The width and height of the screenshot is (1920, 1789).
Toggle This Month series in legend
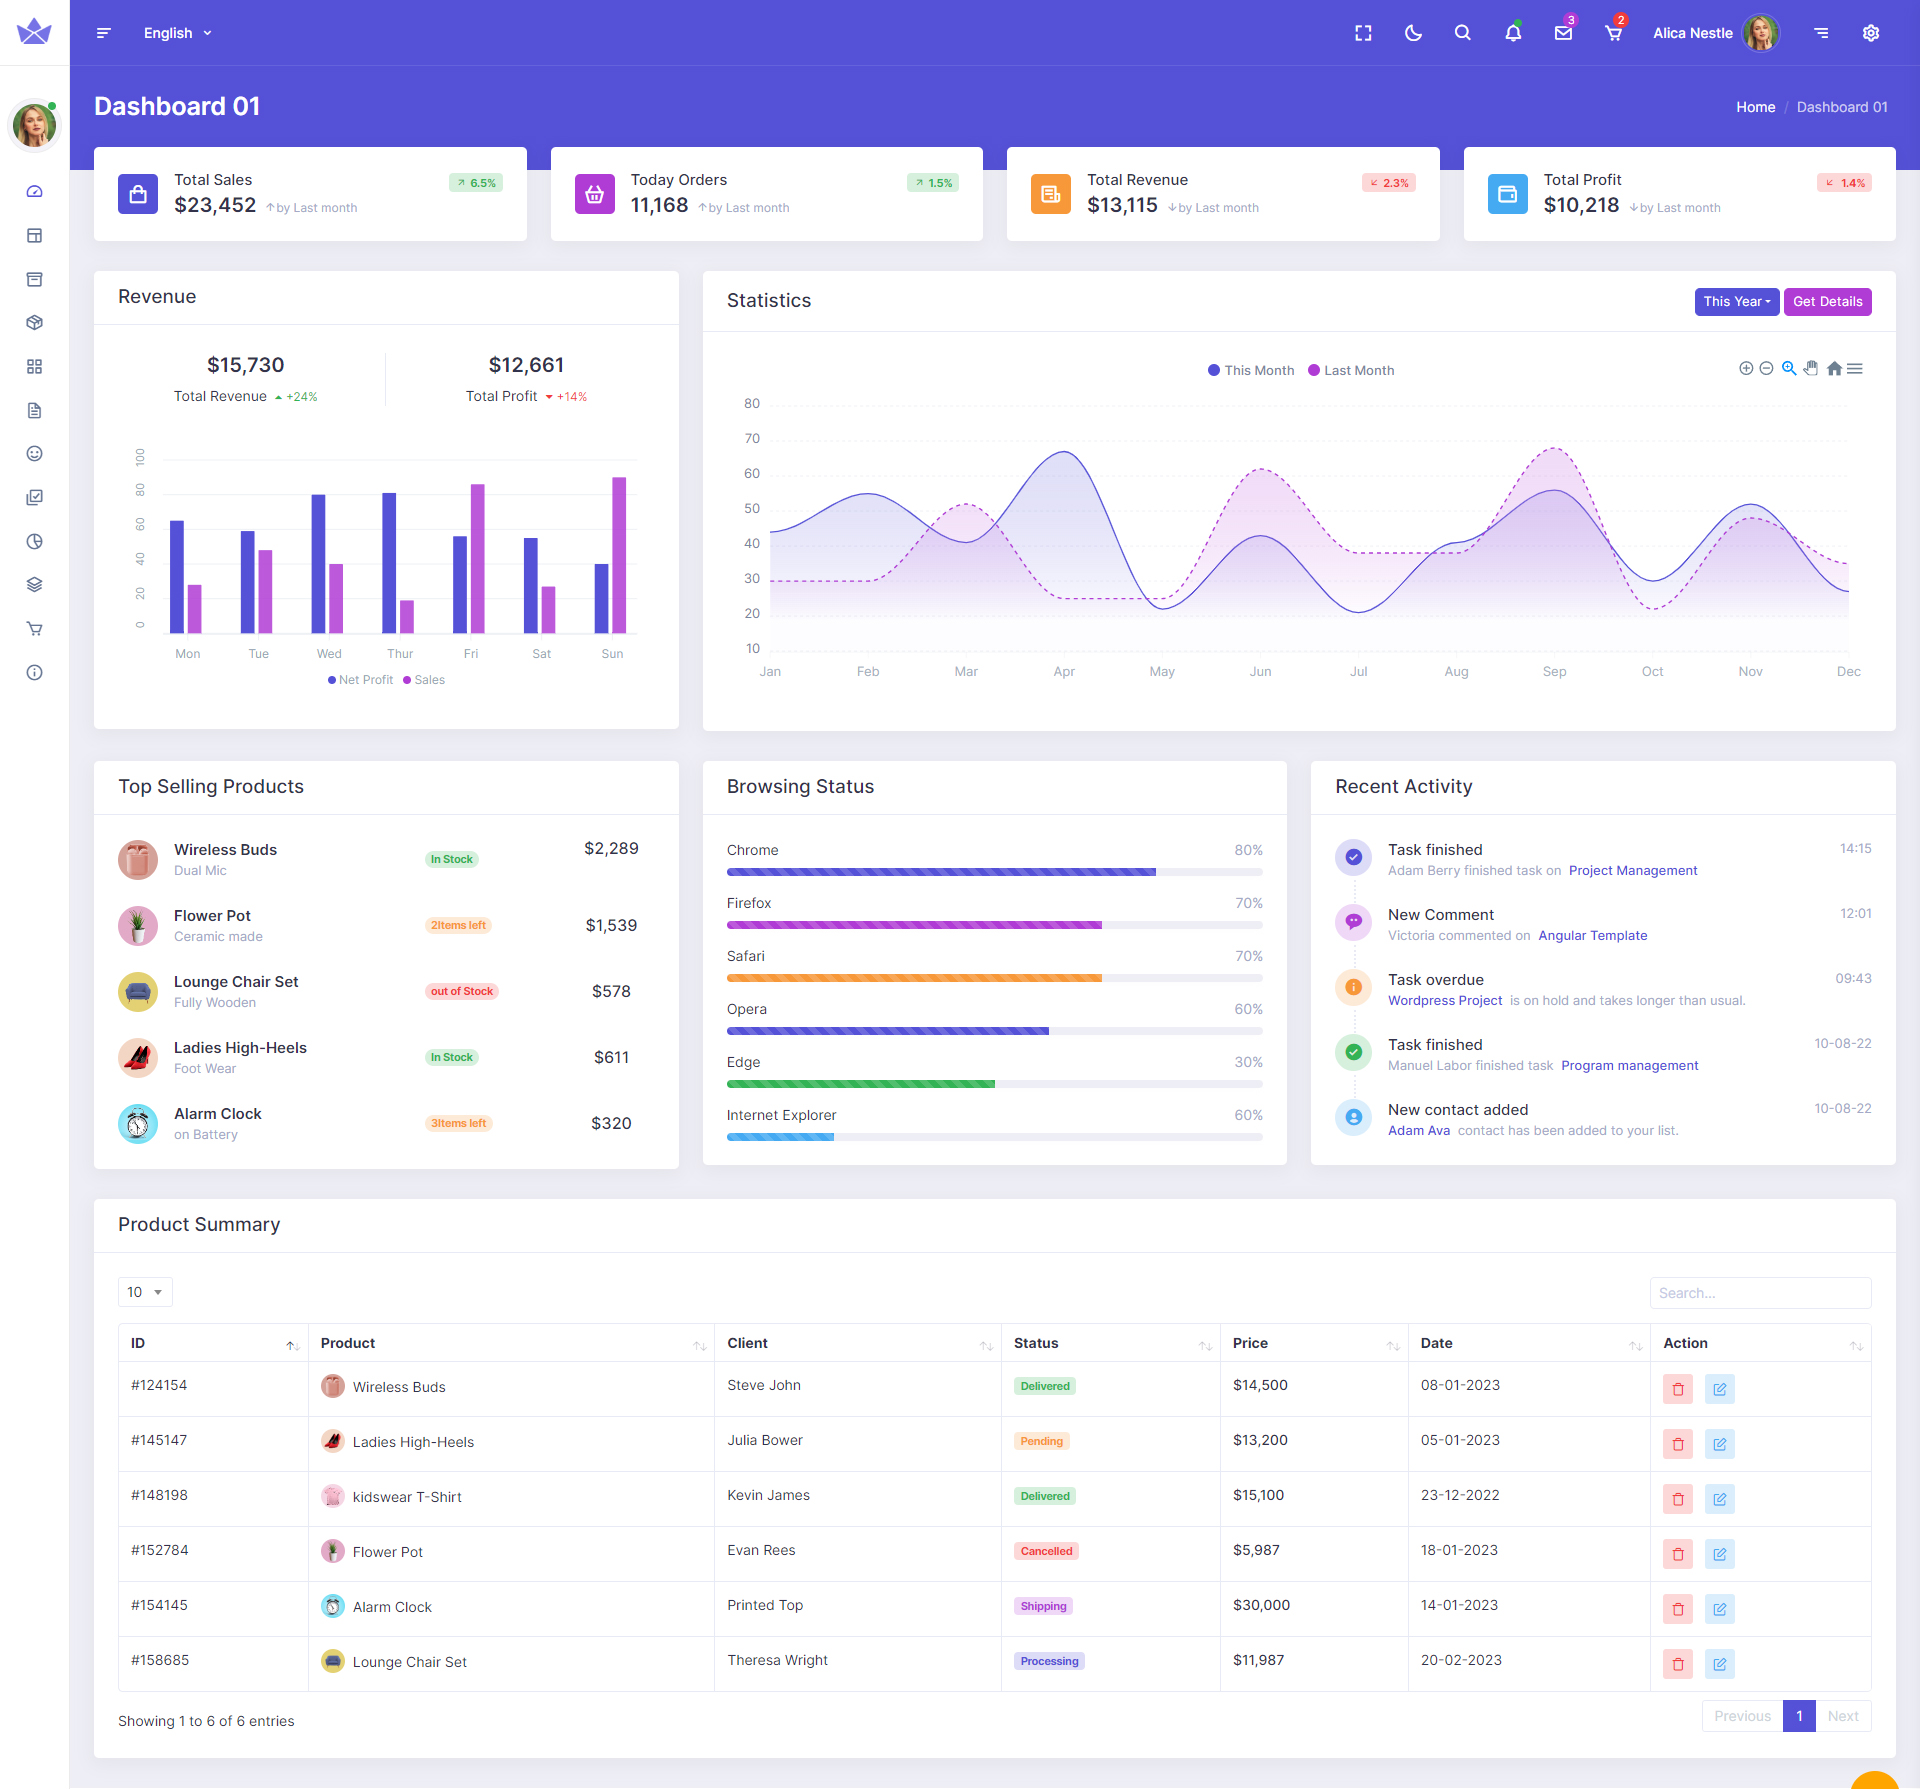pos(1250,370)
